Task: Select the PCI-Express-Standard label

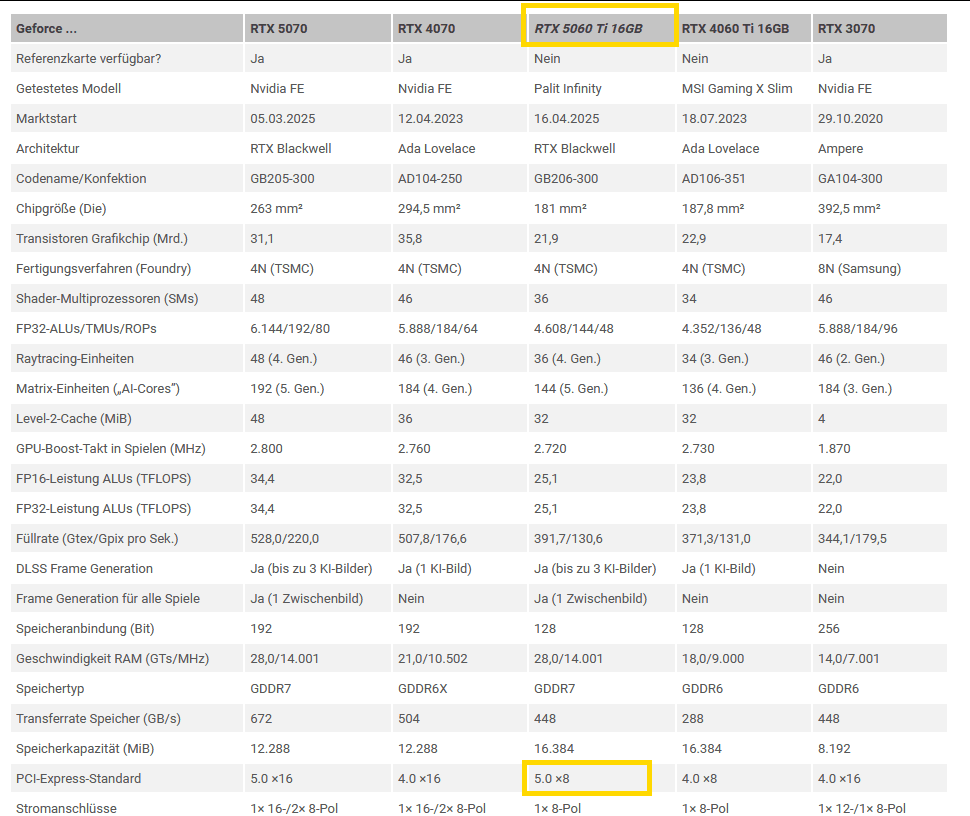Action: pos(79,779)
